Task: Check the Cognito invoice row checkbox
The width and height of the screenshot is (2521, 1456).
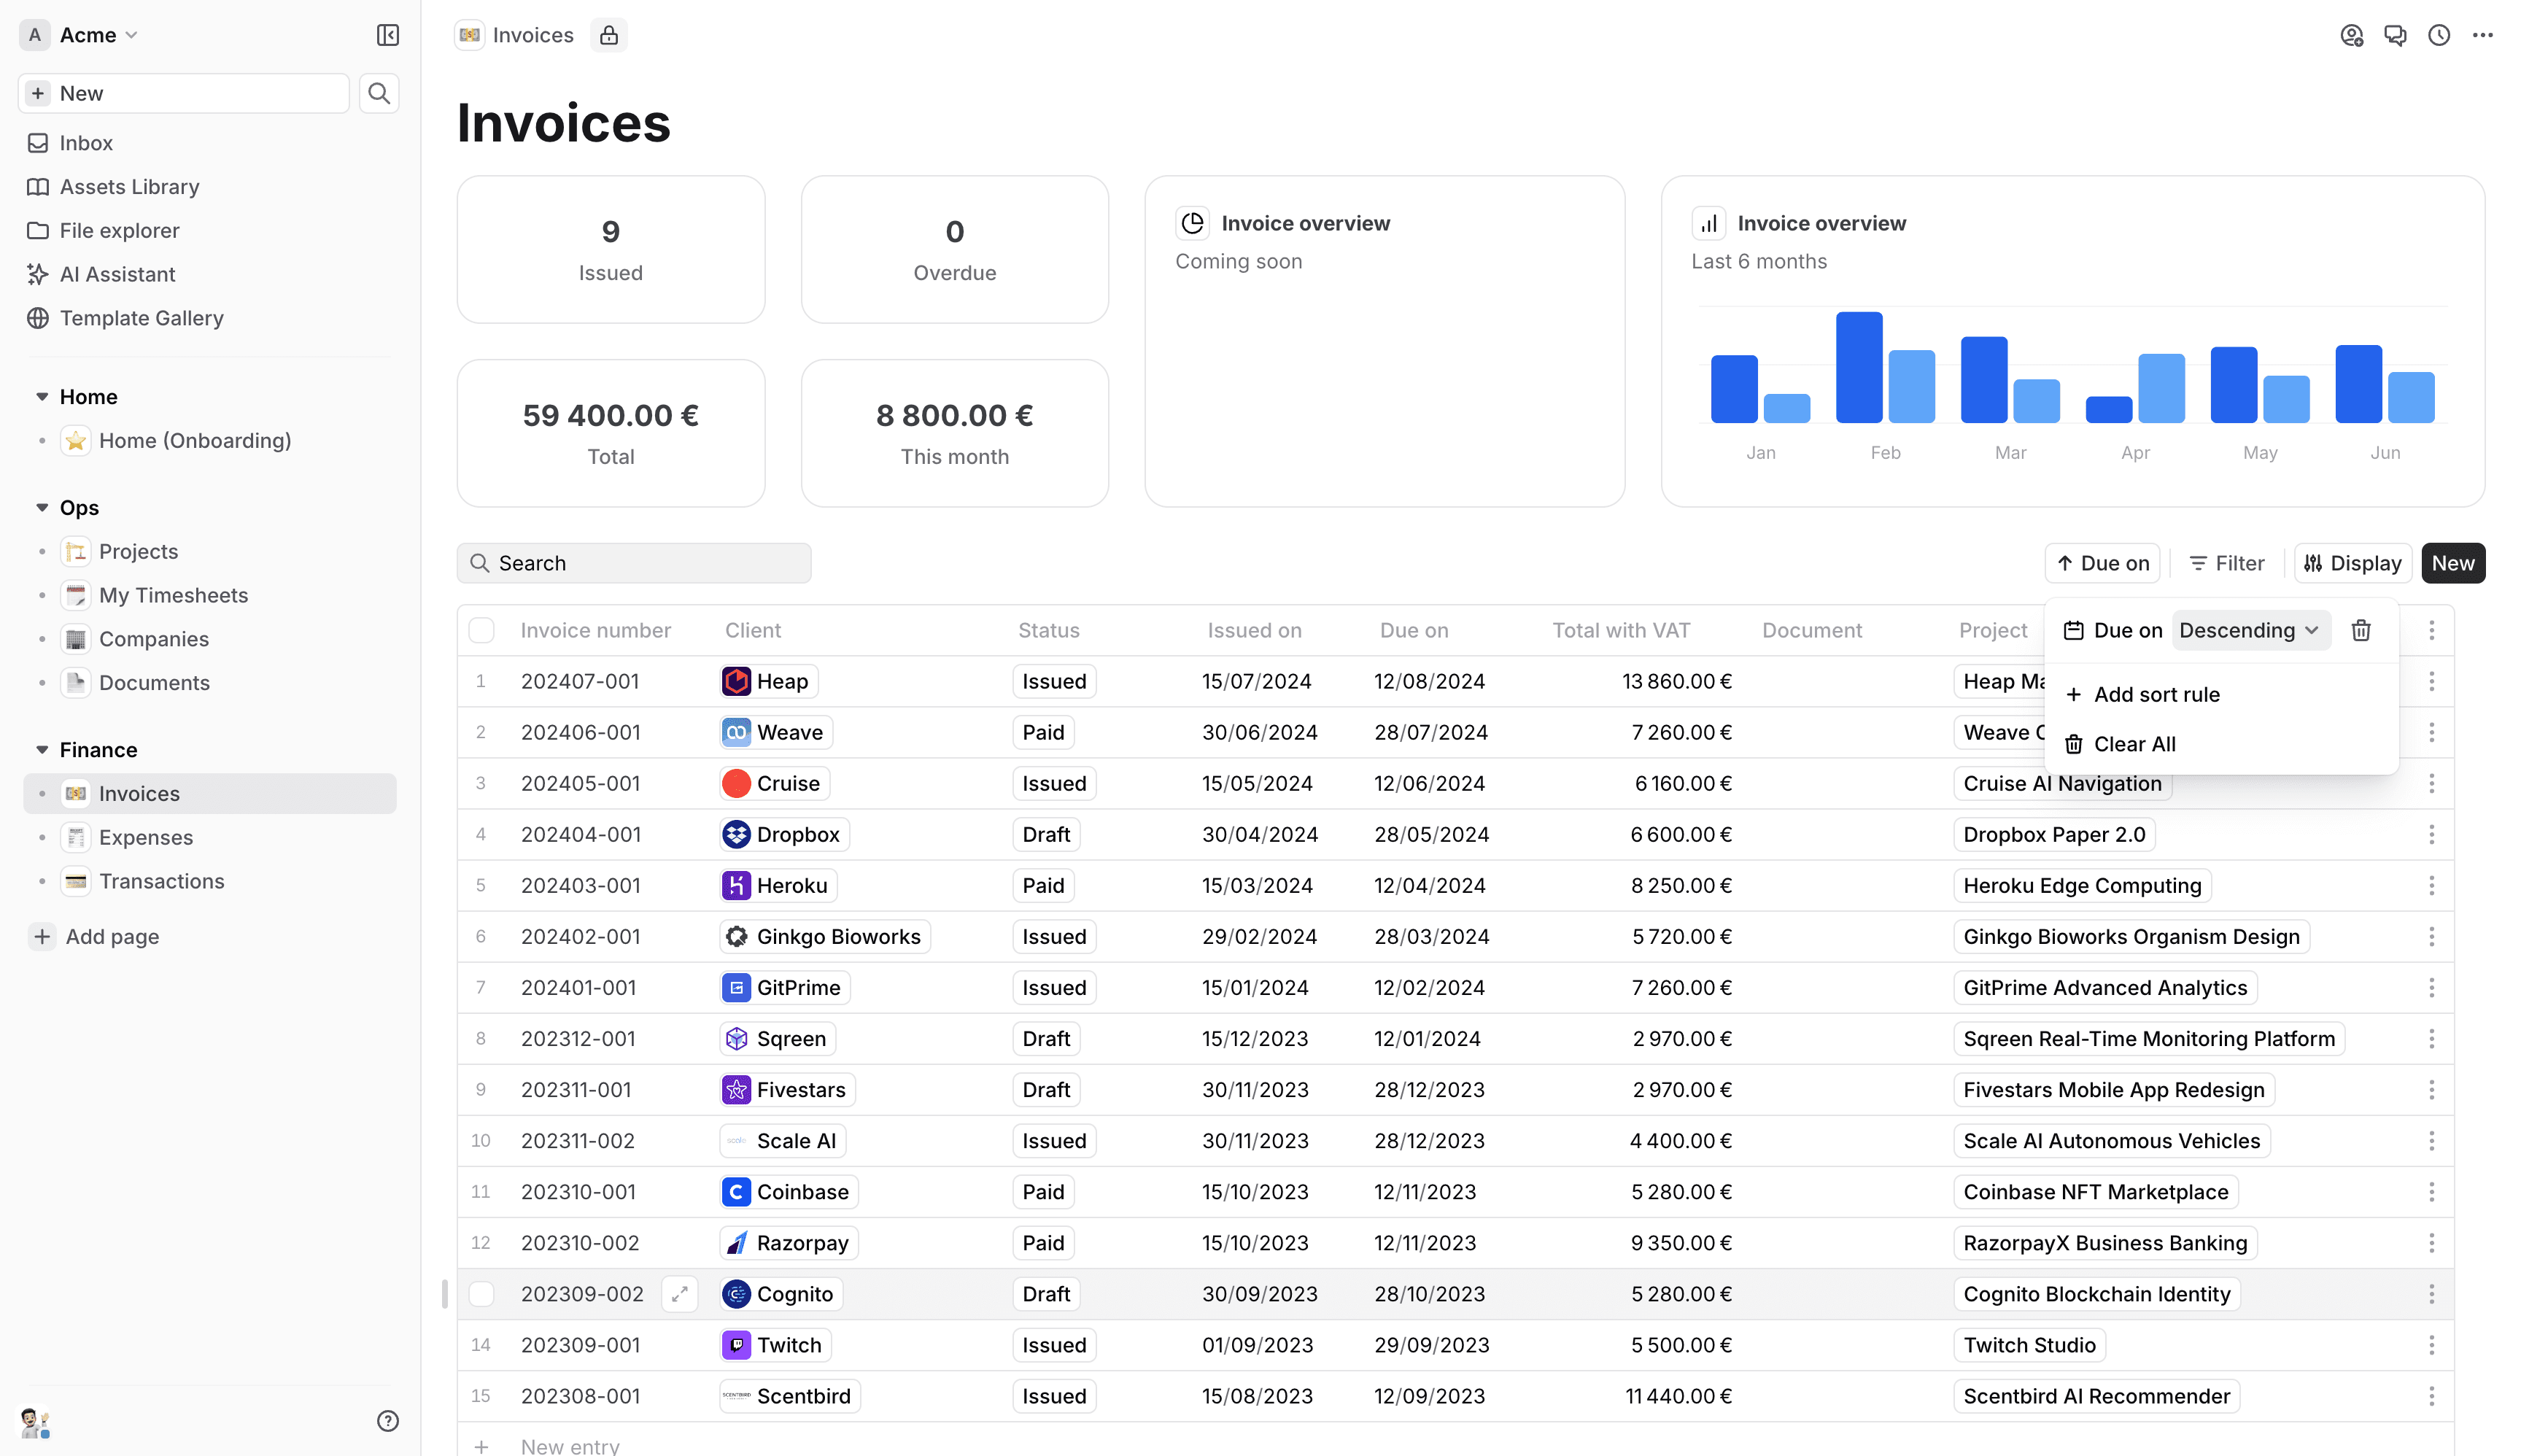Action: [x=481, y=1294]
